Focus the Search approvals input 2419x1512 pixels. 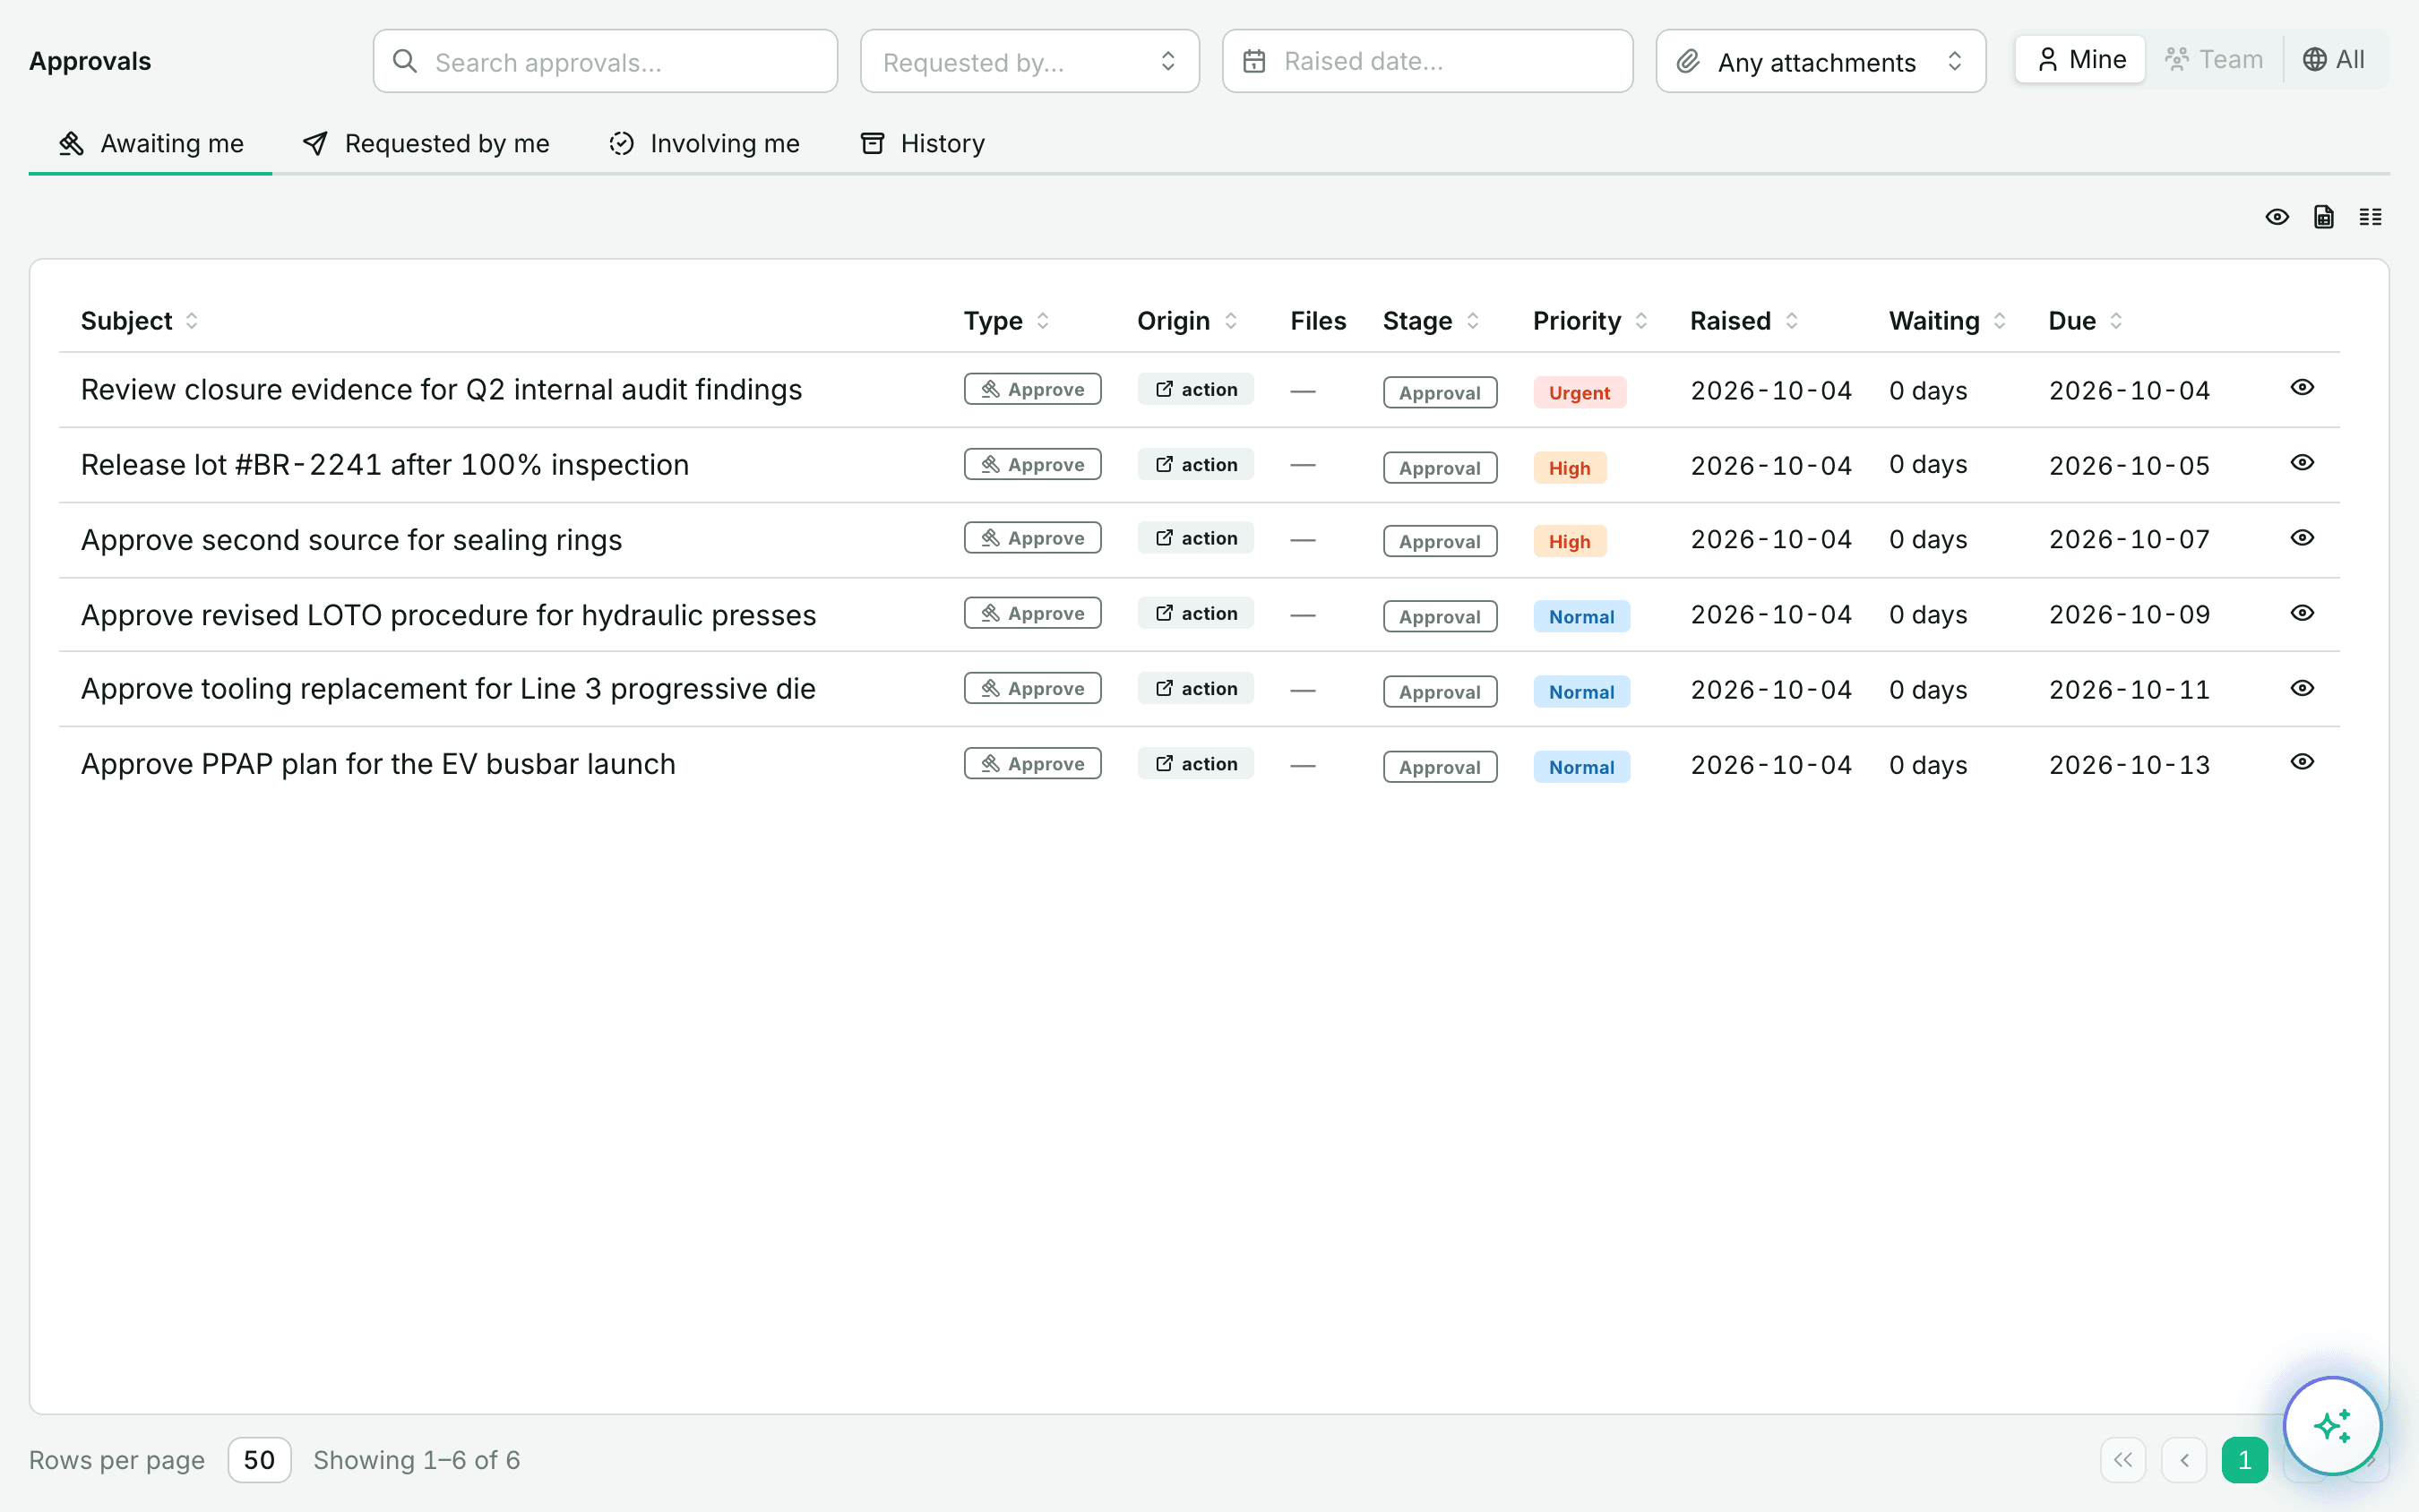coord(605,61)
